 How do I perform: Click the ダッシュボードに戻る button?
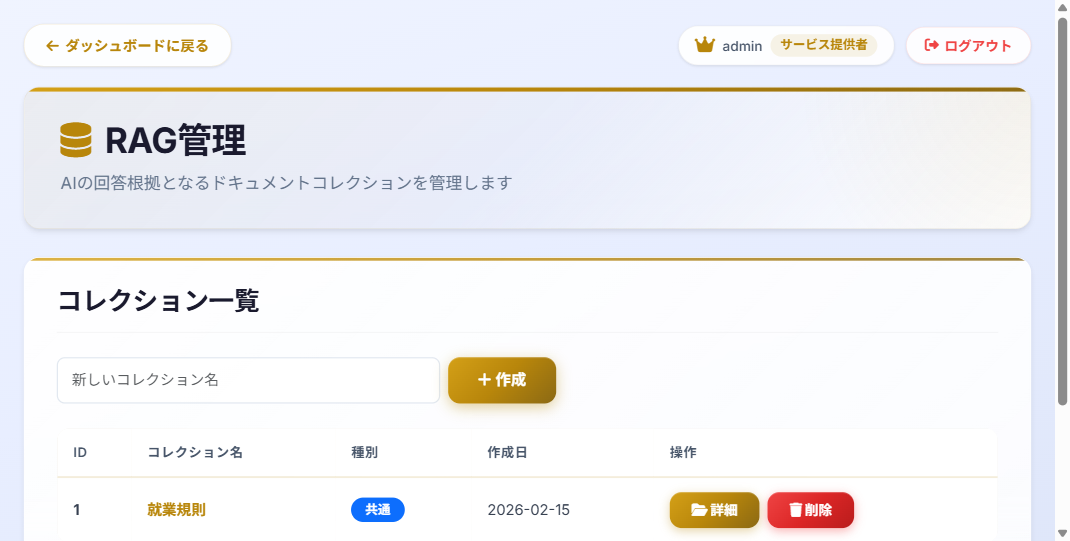click(x=127, y=46)
